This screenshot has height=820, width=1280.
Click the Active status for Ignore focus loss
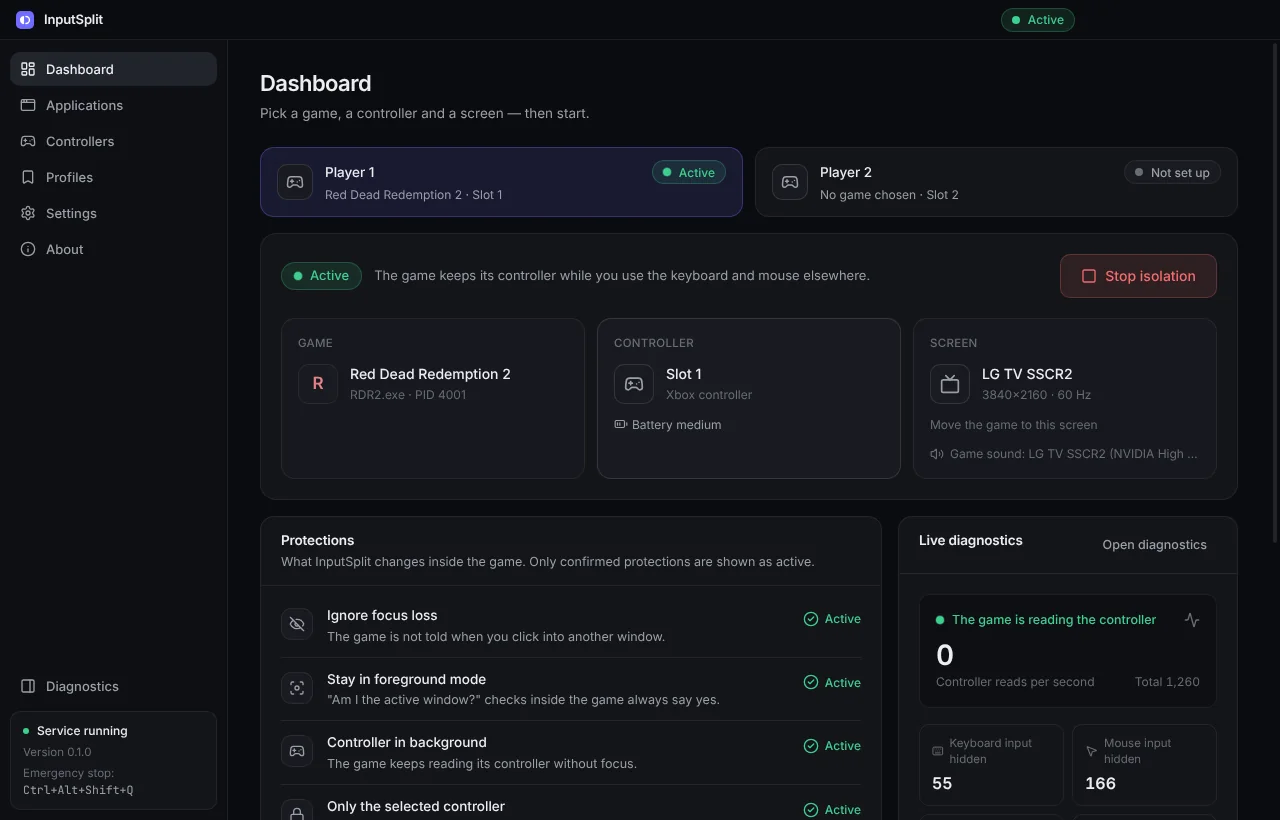832,619
